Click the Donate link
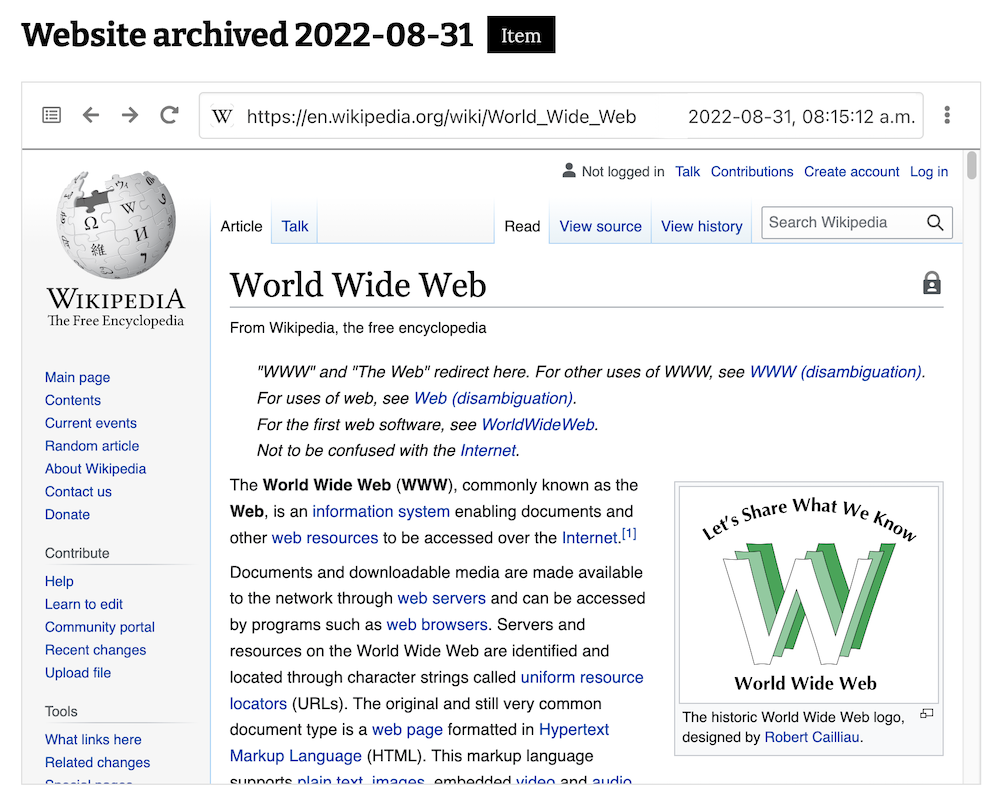Image resolution: width=1000 pixels, height=803 pixels. (x=67, y=515)
